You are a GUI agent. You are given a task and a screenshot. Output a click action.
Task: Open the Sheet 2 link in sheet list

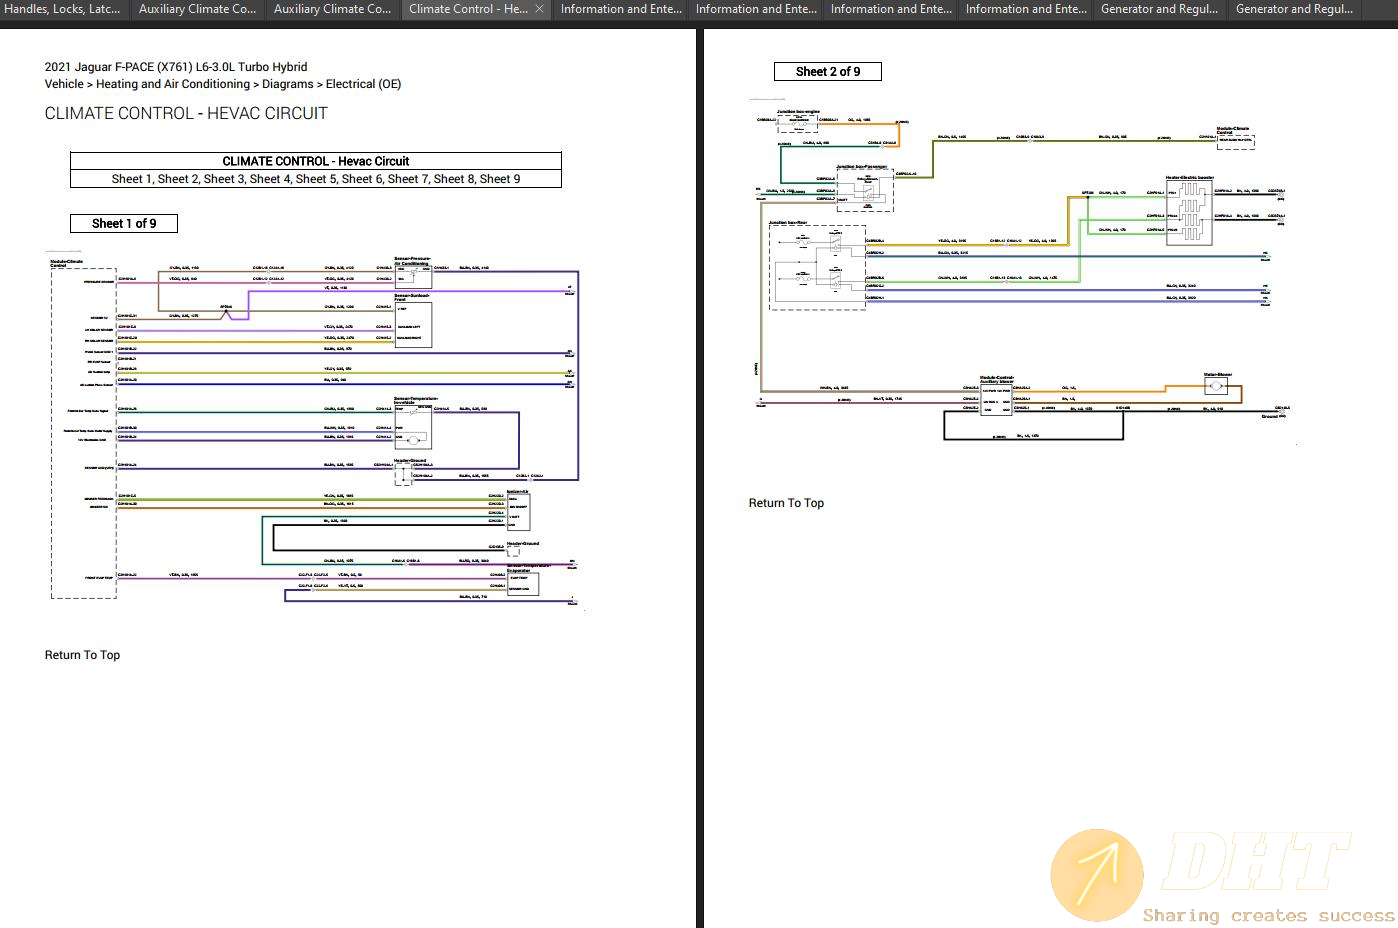pos(177,179)
